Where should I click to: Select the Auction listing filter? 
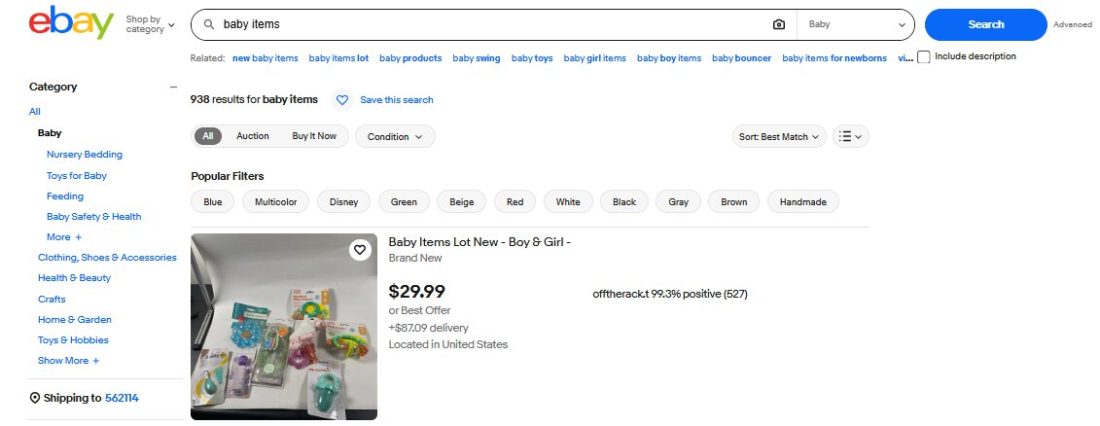(x=252, y=136)
